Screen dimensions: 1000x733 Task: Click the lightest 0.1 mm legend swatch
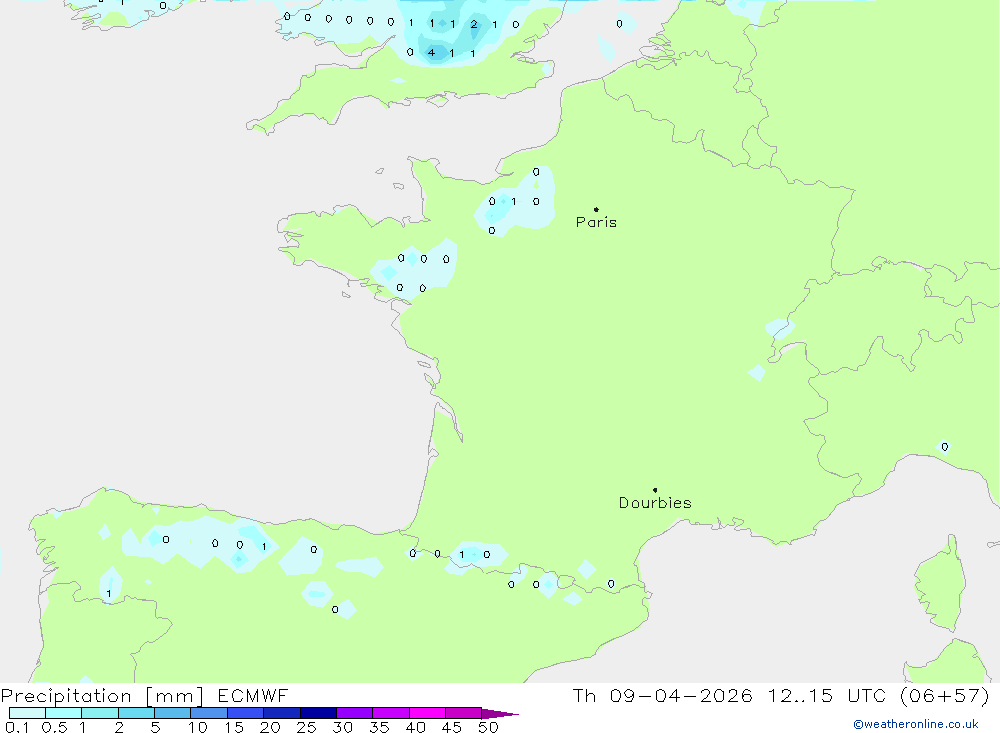coord(27,713)
